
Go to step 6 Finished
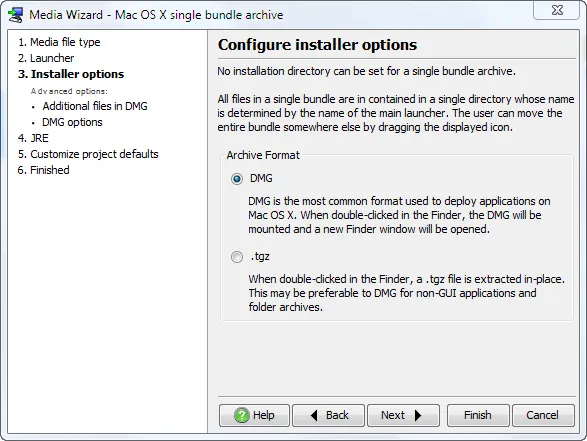coord(43,170)
